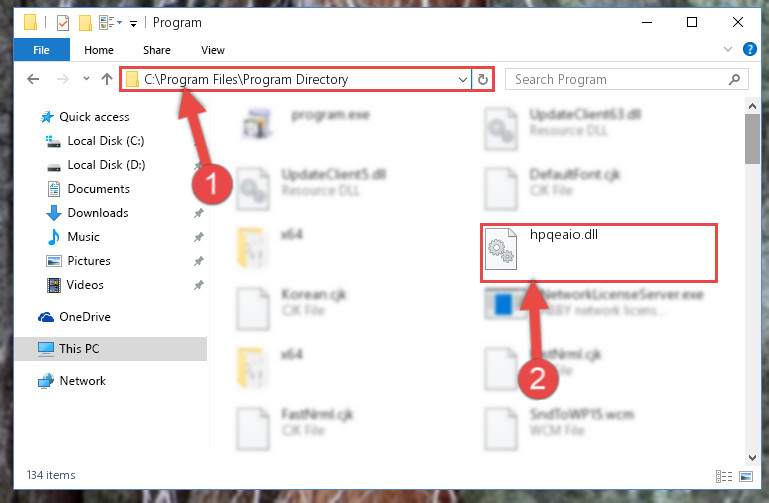Click the vertical scrollbar down arrow
This screenshot has height=503, width=769.
pos(752,458)
